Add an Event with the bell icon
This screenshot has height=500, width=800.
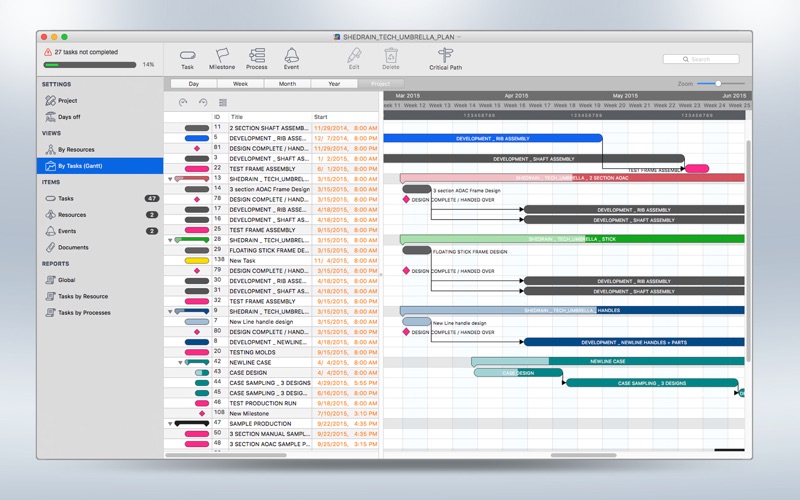point(291,59)
